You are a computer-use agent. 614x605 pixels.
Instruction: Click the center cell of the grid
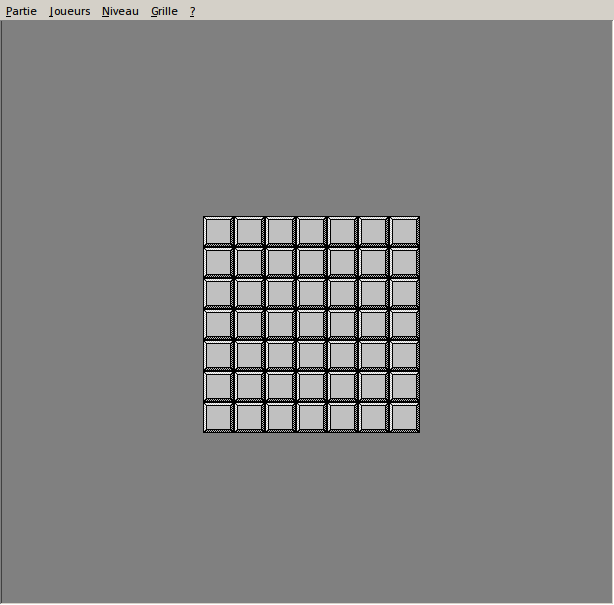(x=311, y=324)
